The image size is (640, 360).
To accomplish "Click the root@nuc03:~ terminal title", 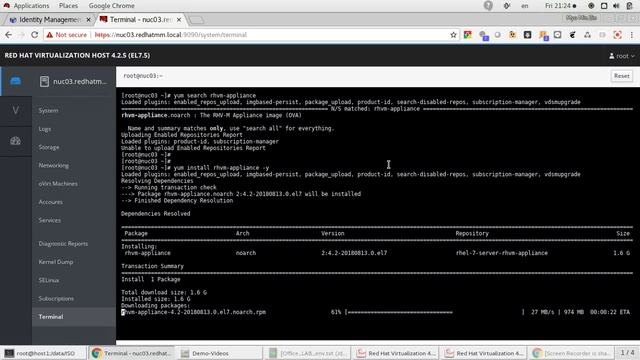I will [x=143, y=76].
